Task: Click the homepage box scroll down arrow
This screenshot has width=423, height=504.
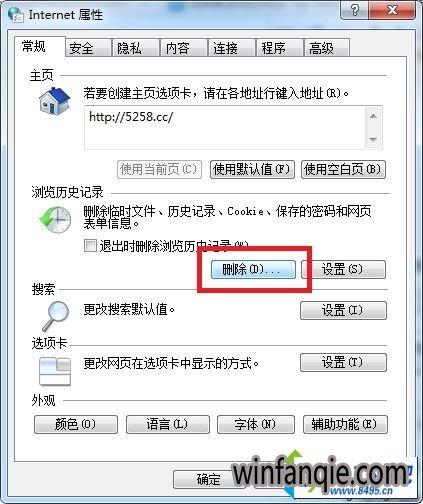Action: 373,139
